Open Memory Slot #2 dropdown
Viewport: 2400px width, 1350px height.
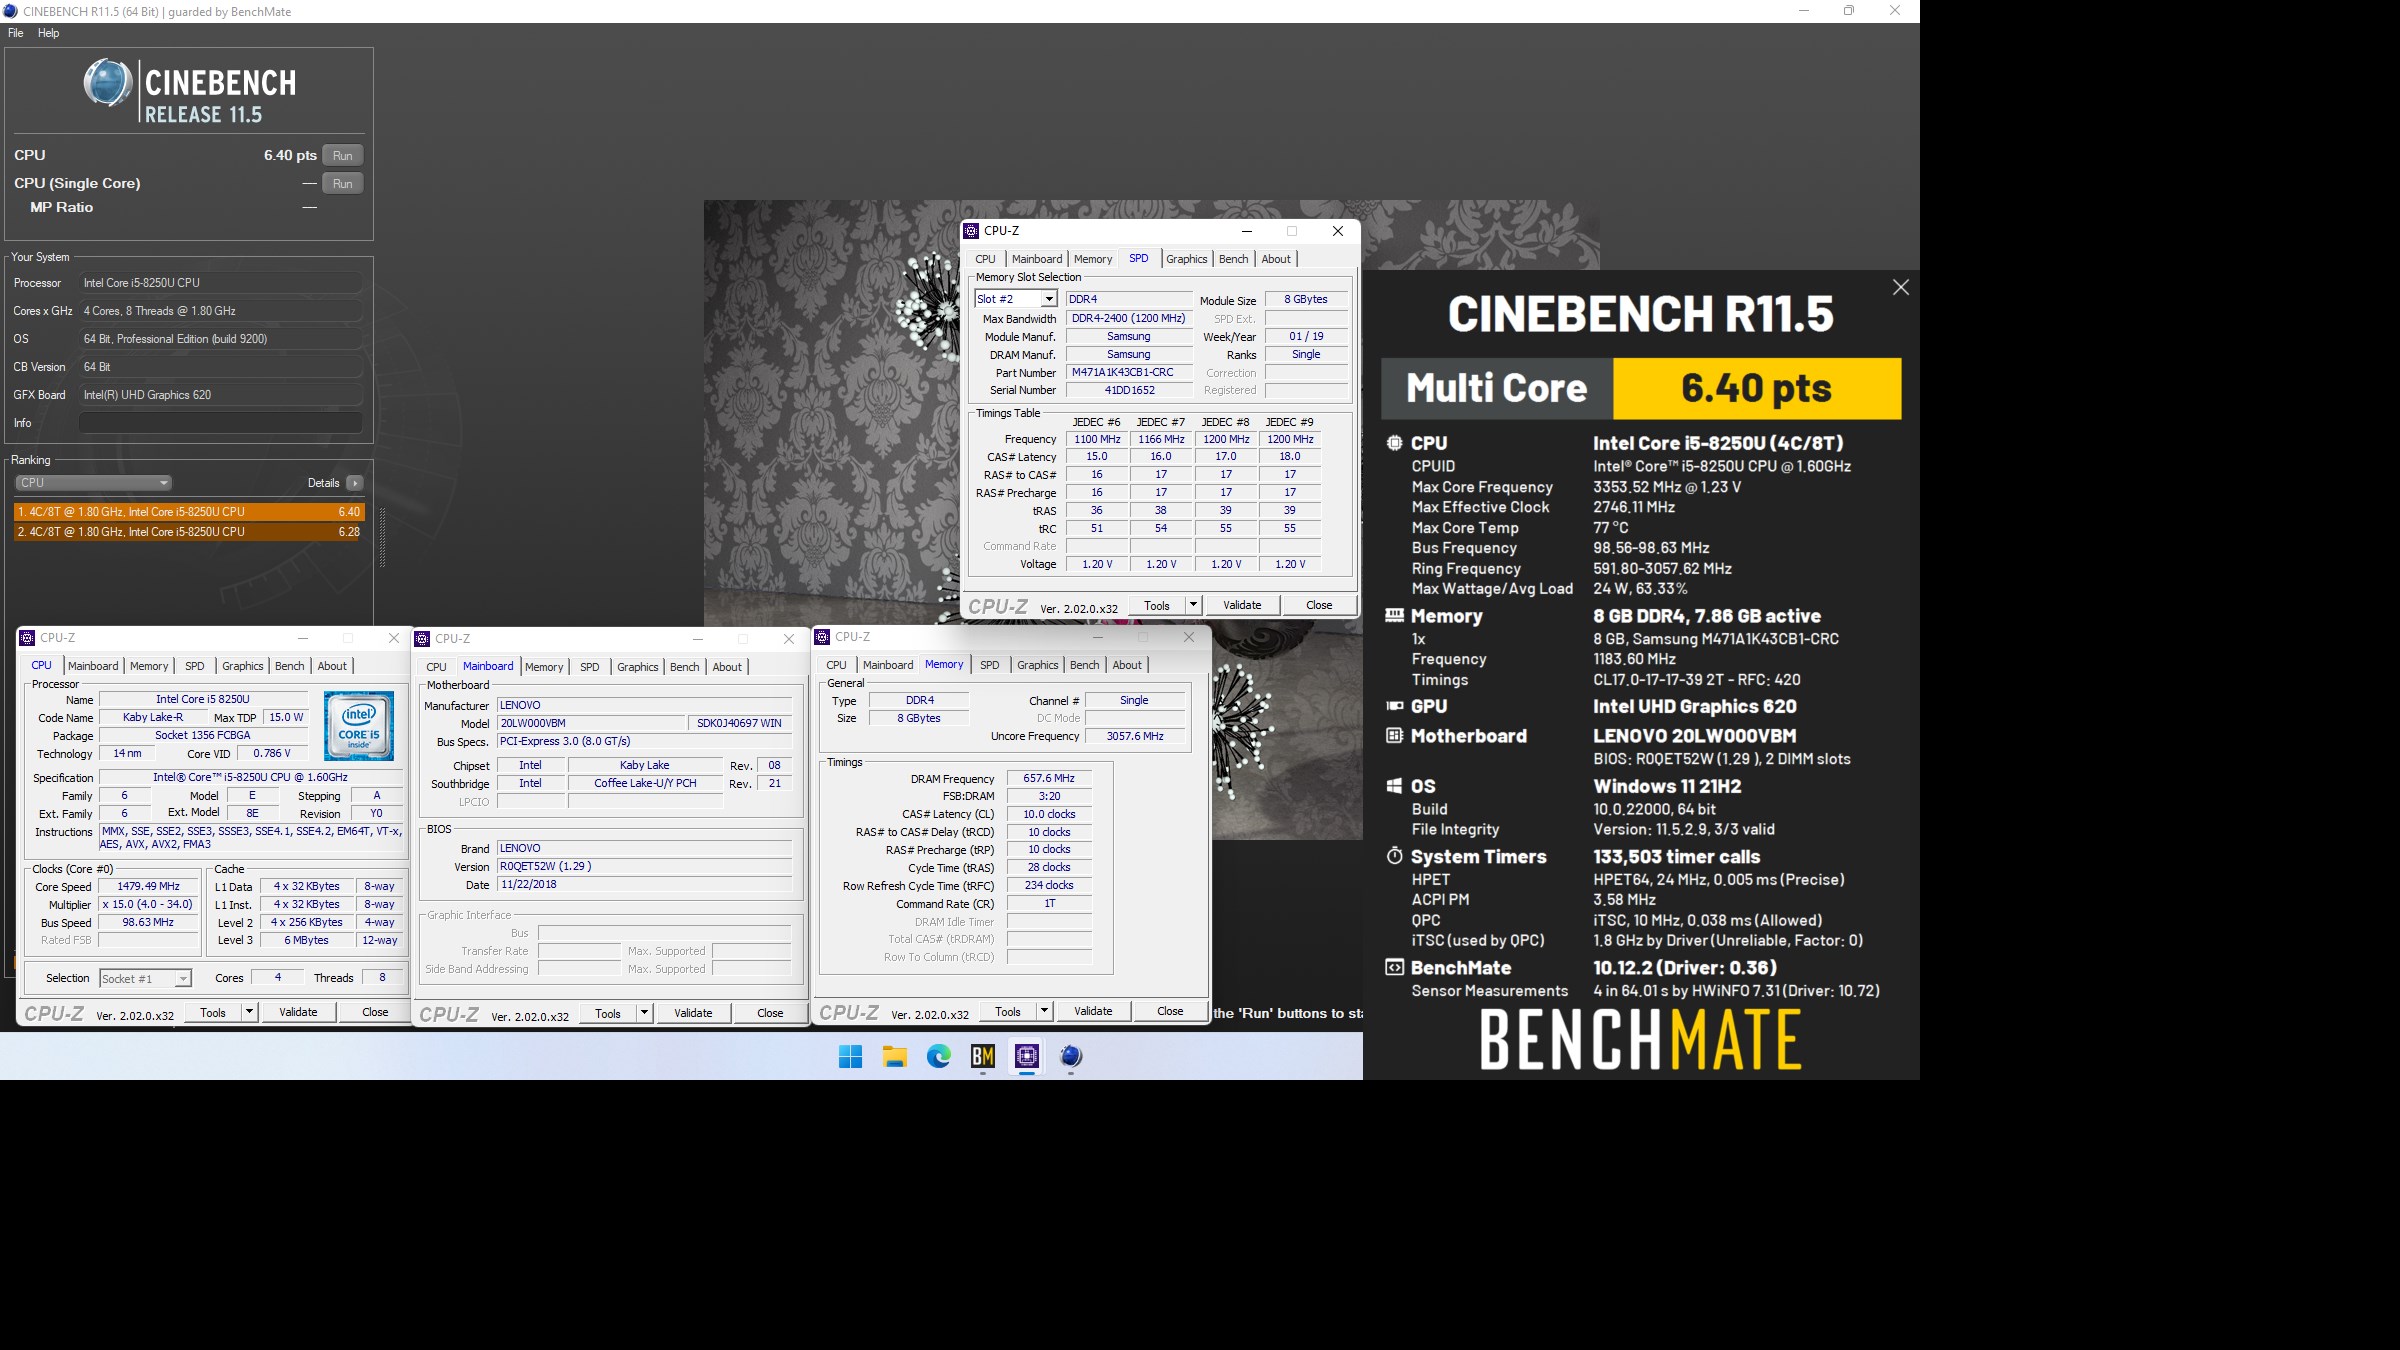[1016, 299]
